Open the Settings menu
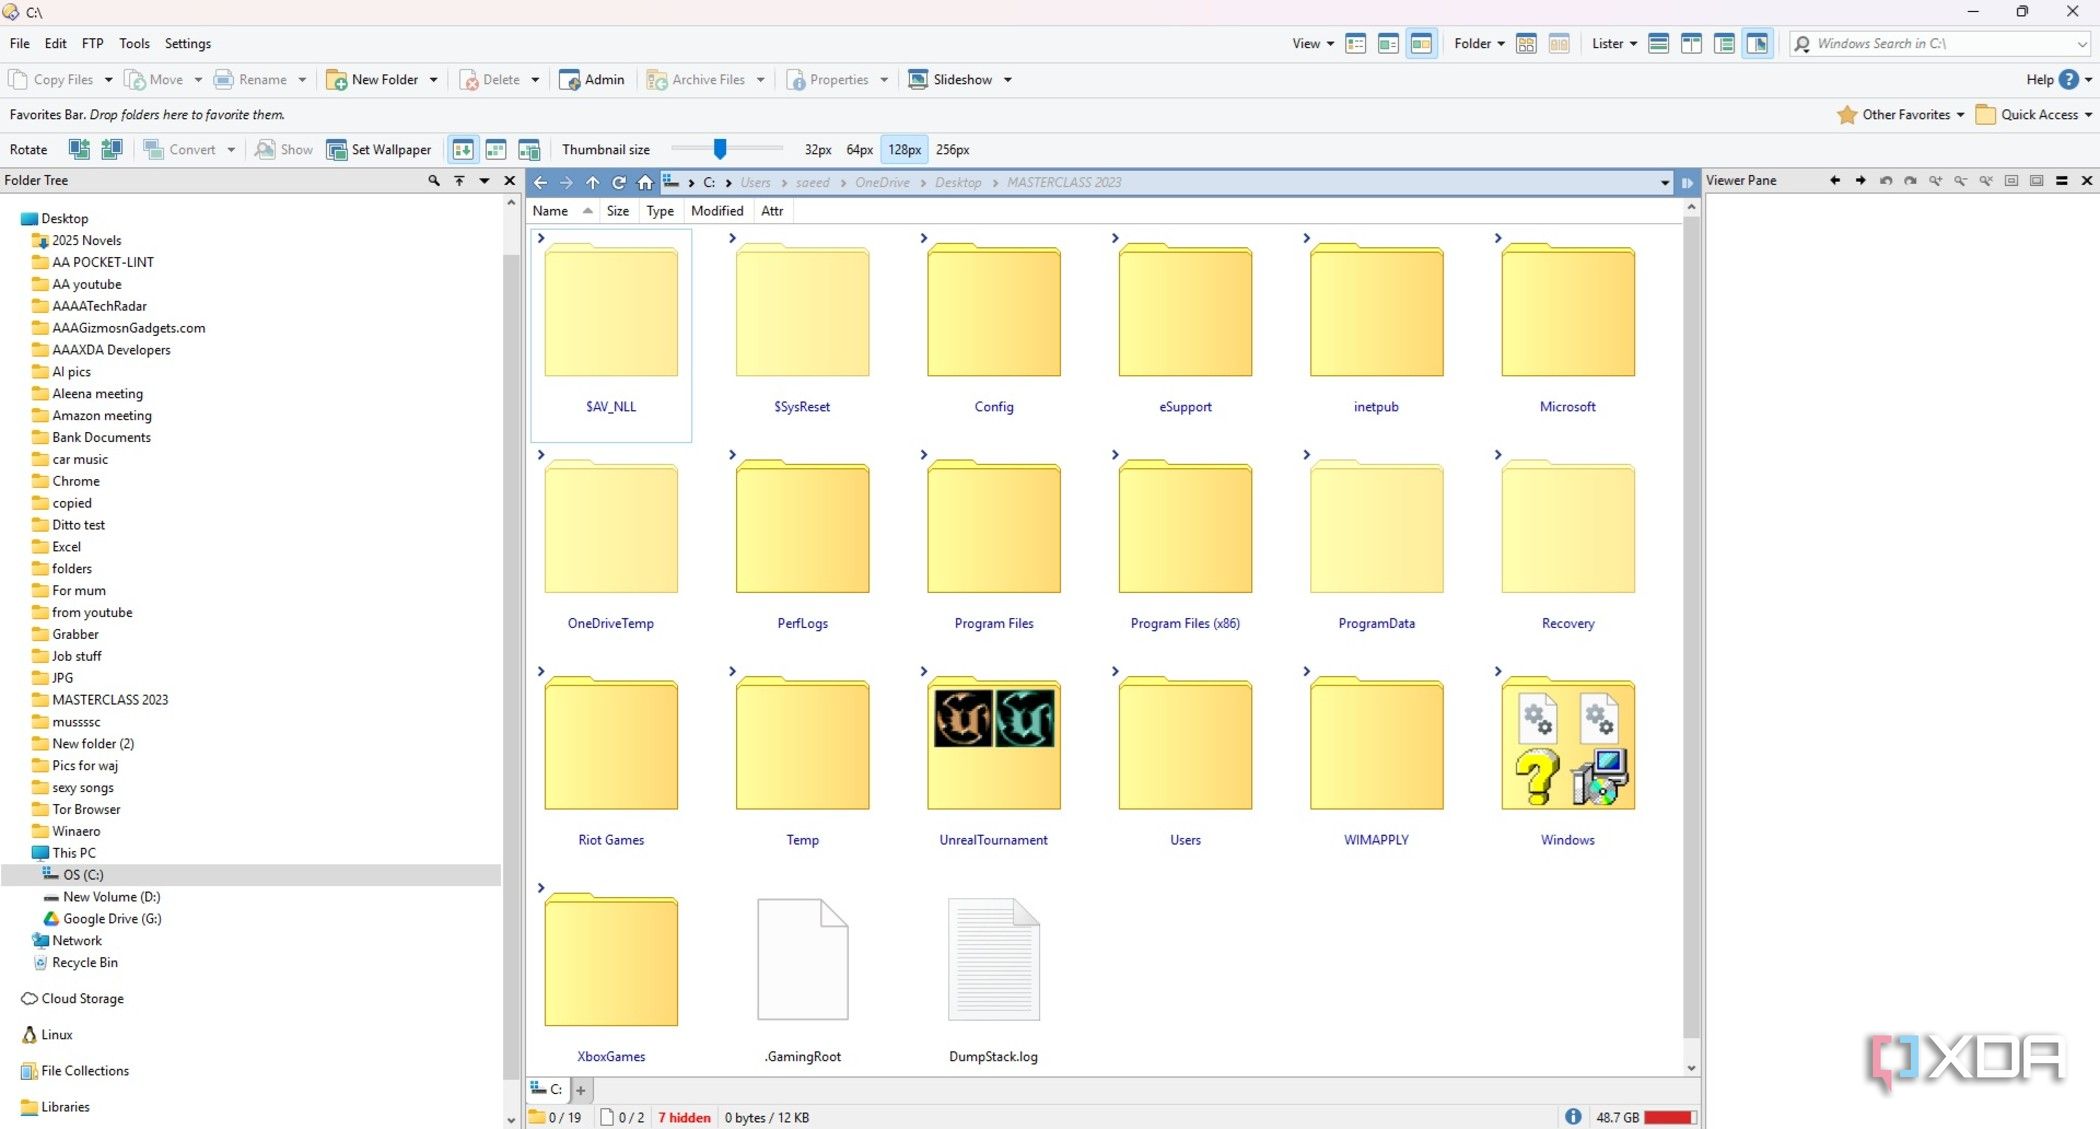Image resolution: width=2100 pixels, height=1129 pixels. (187, 44)
